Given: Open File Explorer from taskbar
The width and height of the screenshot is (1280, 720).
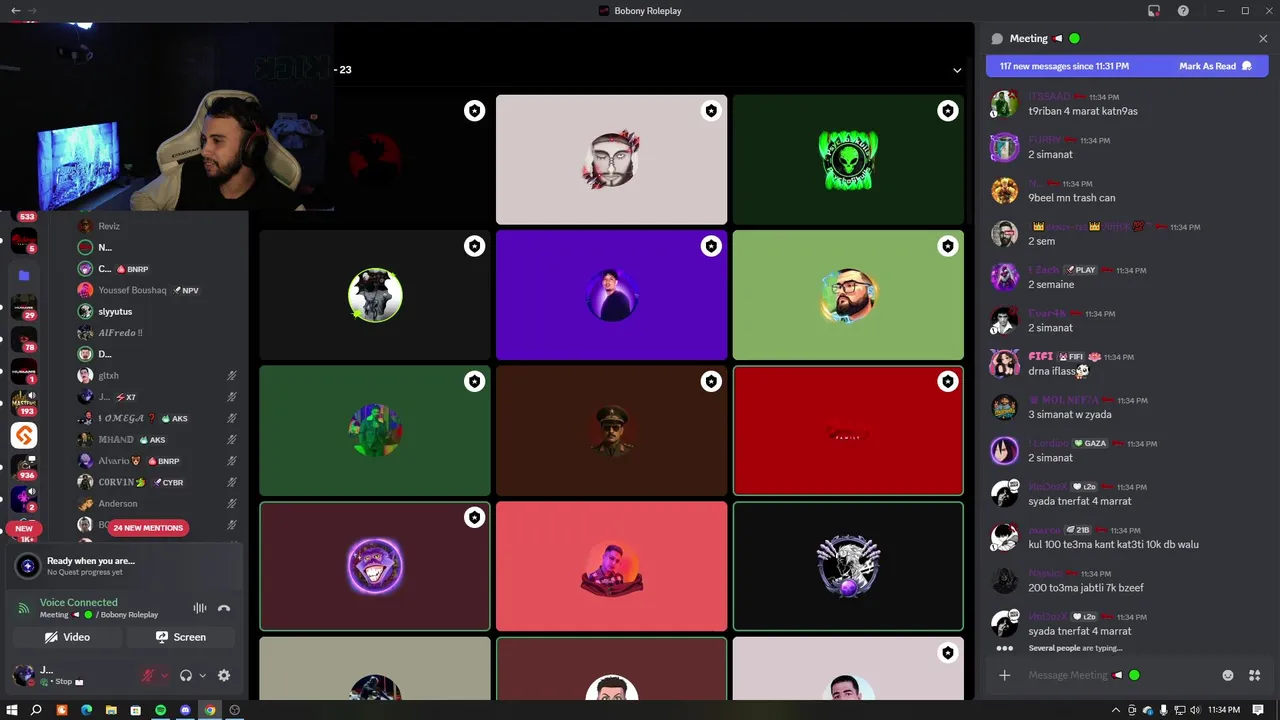Looking at the screenshot, I should point(111,710).
